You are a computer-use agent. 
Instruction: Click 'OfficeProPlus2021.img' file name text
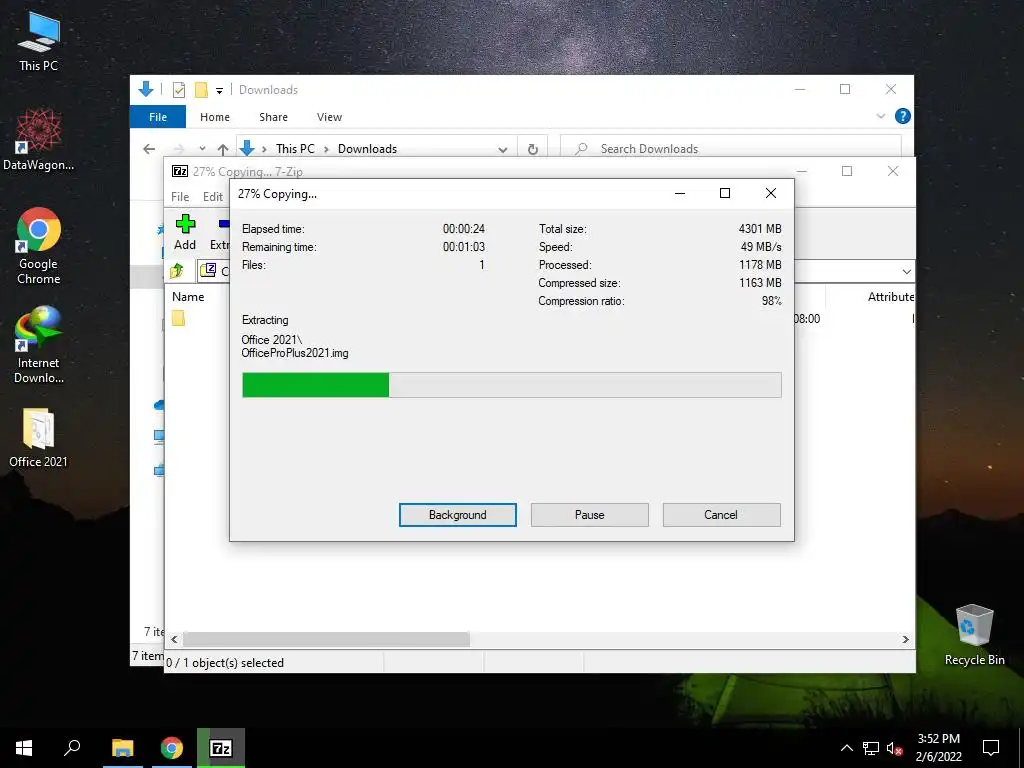295,353
